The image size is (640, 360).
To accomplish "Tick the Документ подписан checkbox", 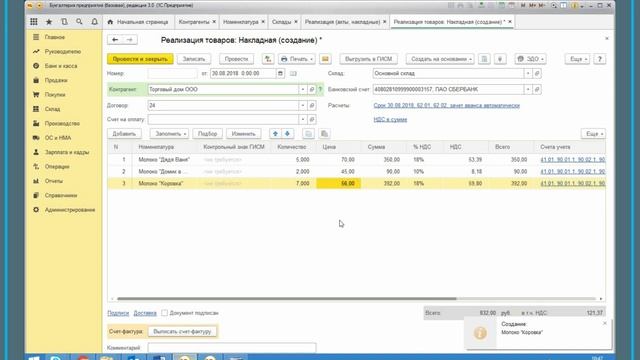I will pyautogui.click(x=164, y=313).
